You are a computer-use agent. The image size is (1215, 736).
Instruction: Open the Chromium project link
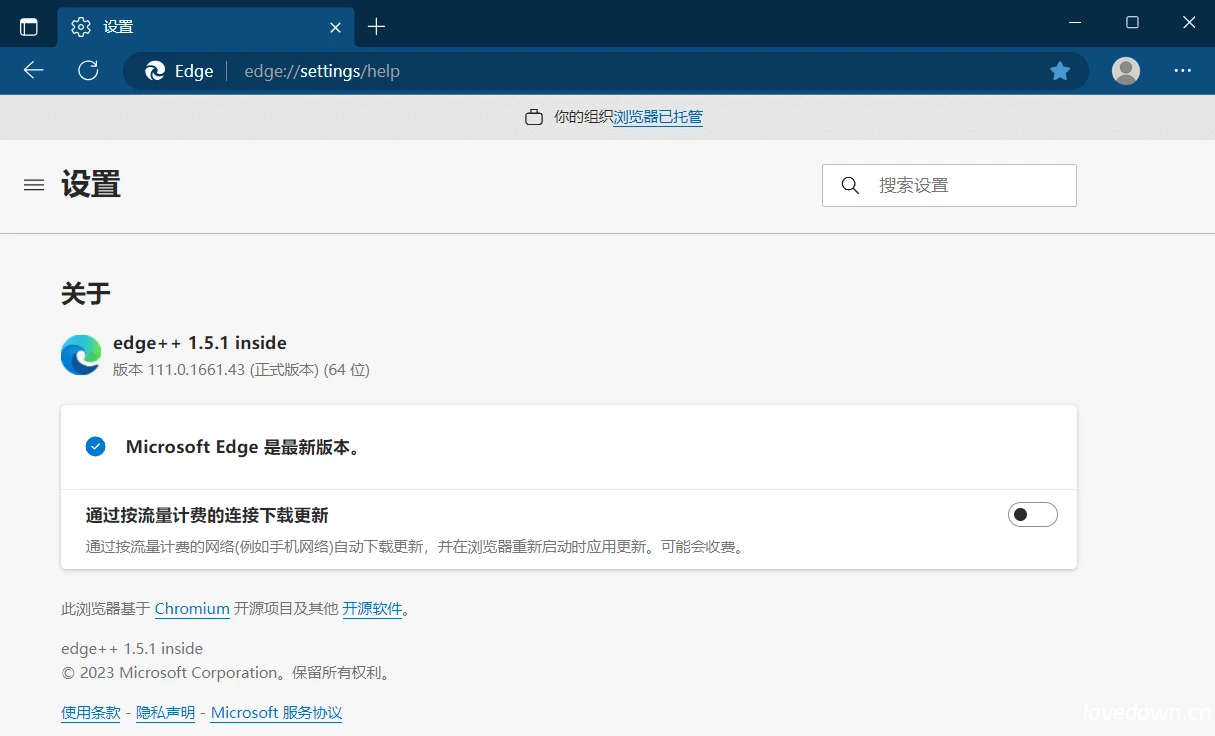[x=192, y=608]
